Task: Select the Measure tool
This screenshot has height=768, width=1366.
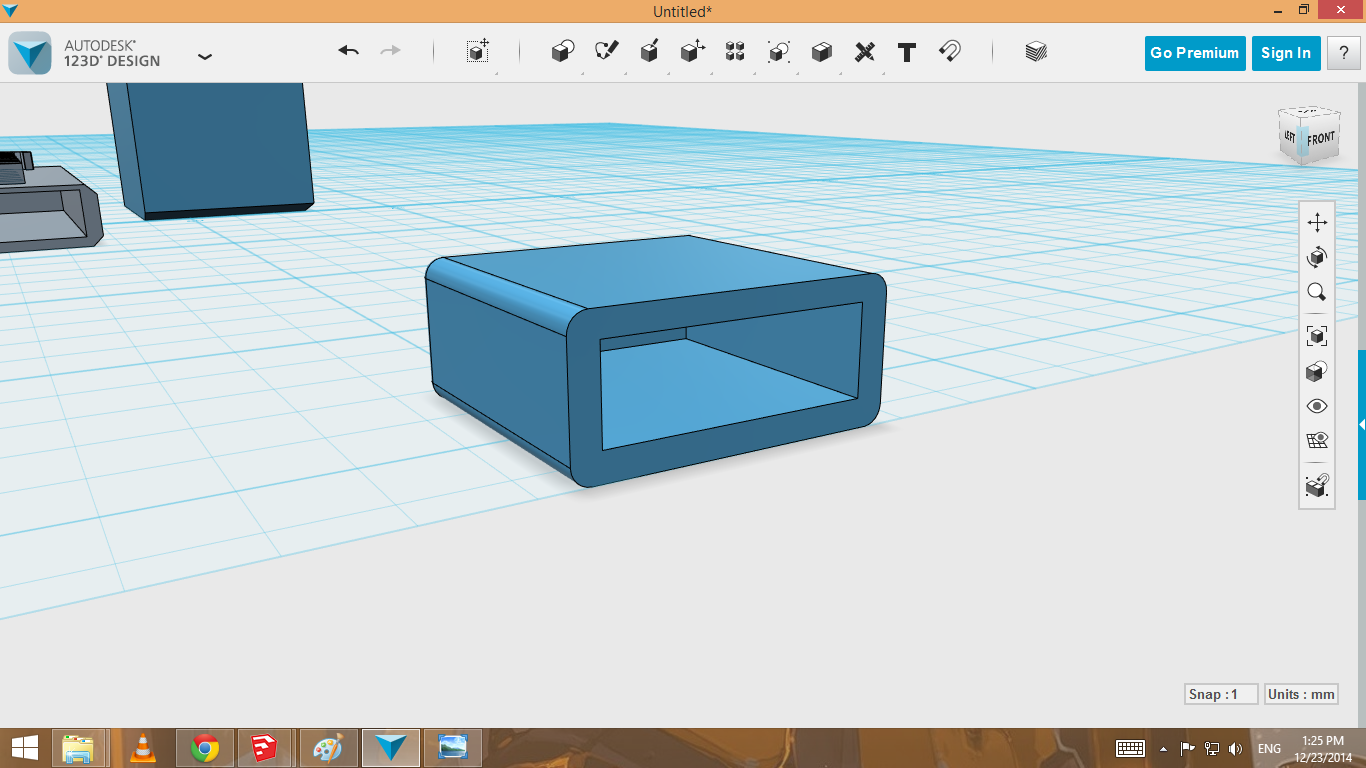Action: coord(865,52)
